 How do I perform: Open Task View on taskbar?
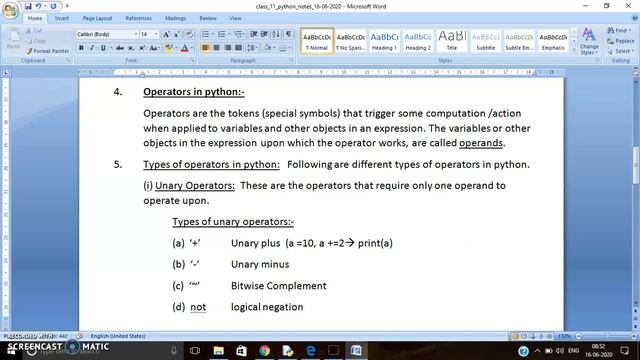click(x=195, y=351)
